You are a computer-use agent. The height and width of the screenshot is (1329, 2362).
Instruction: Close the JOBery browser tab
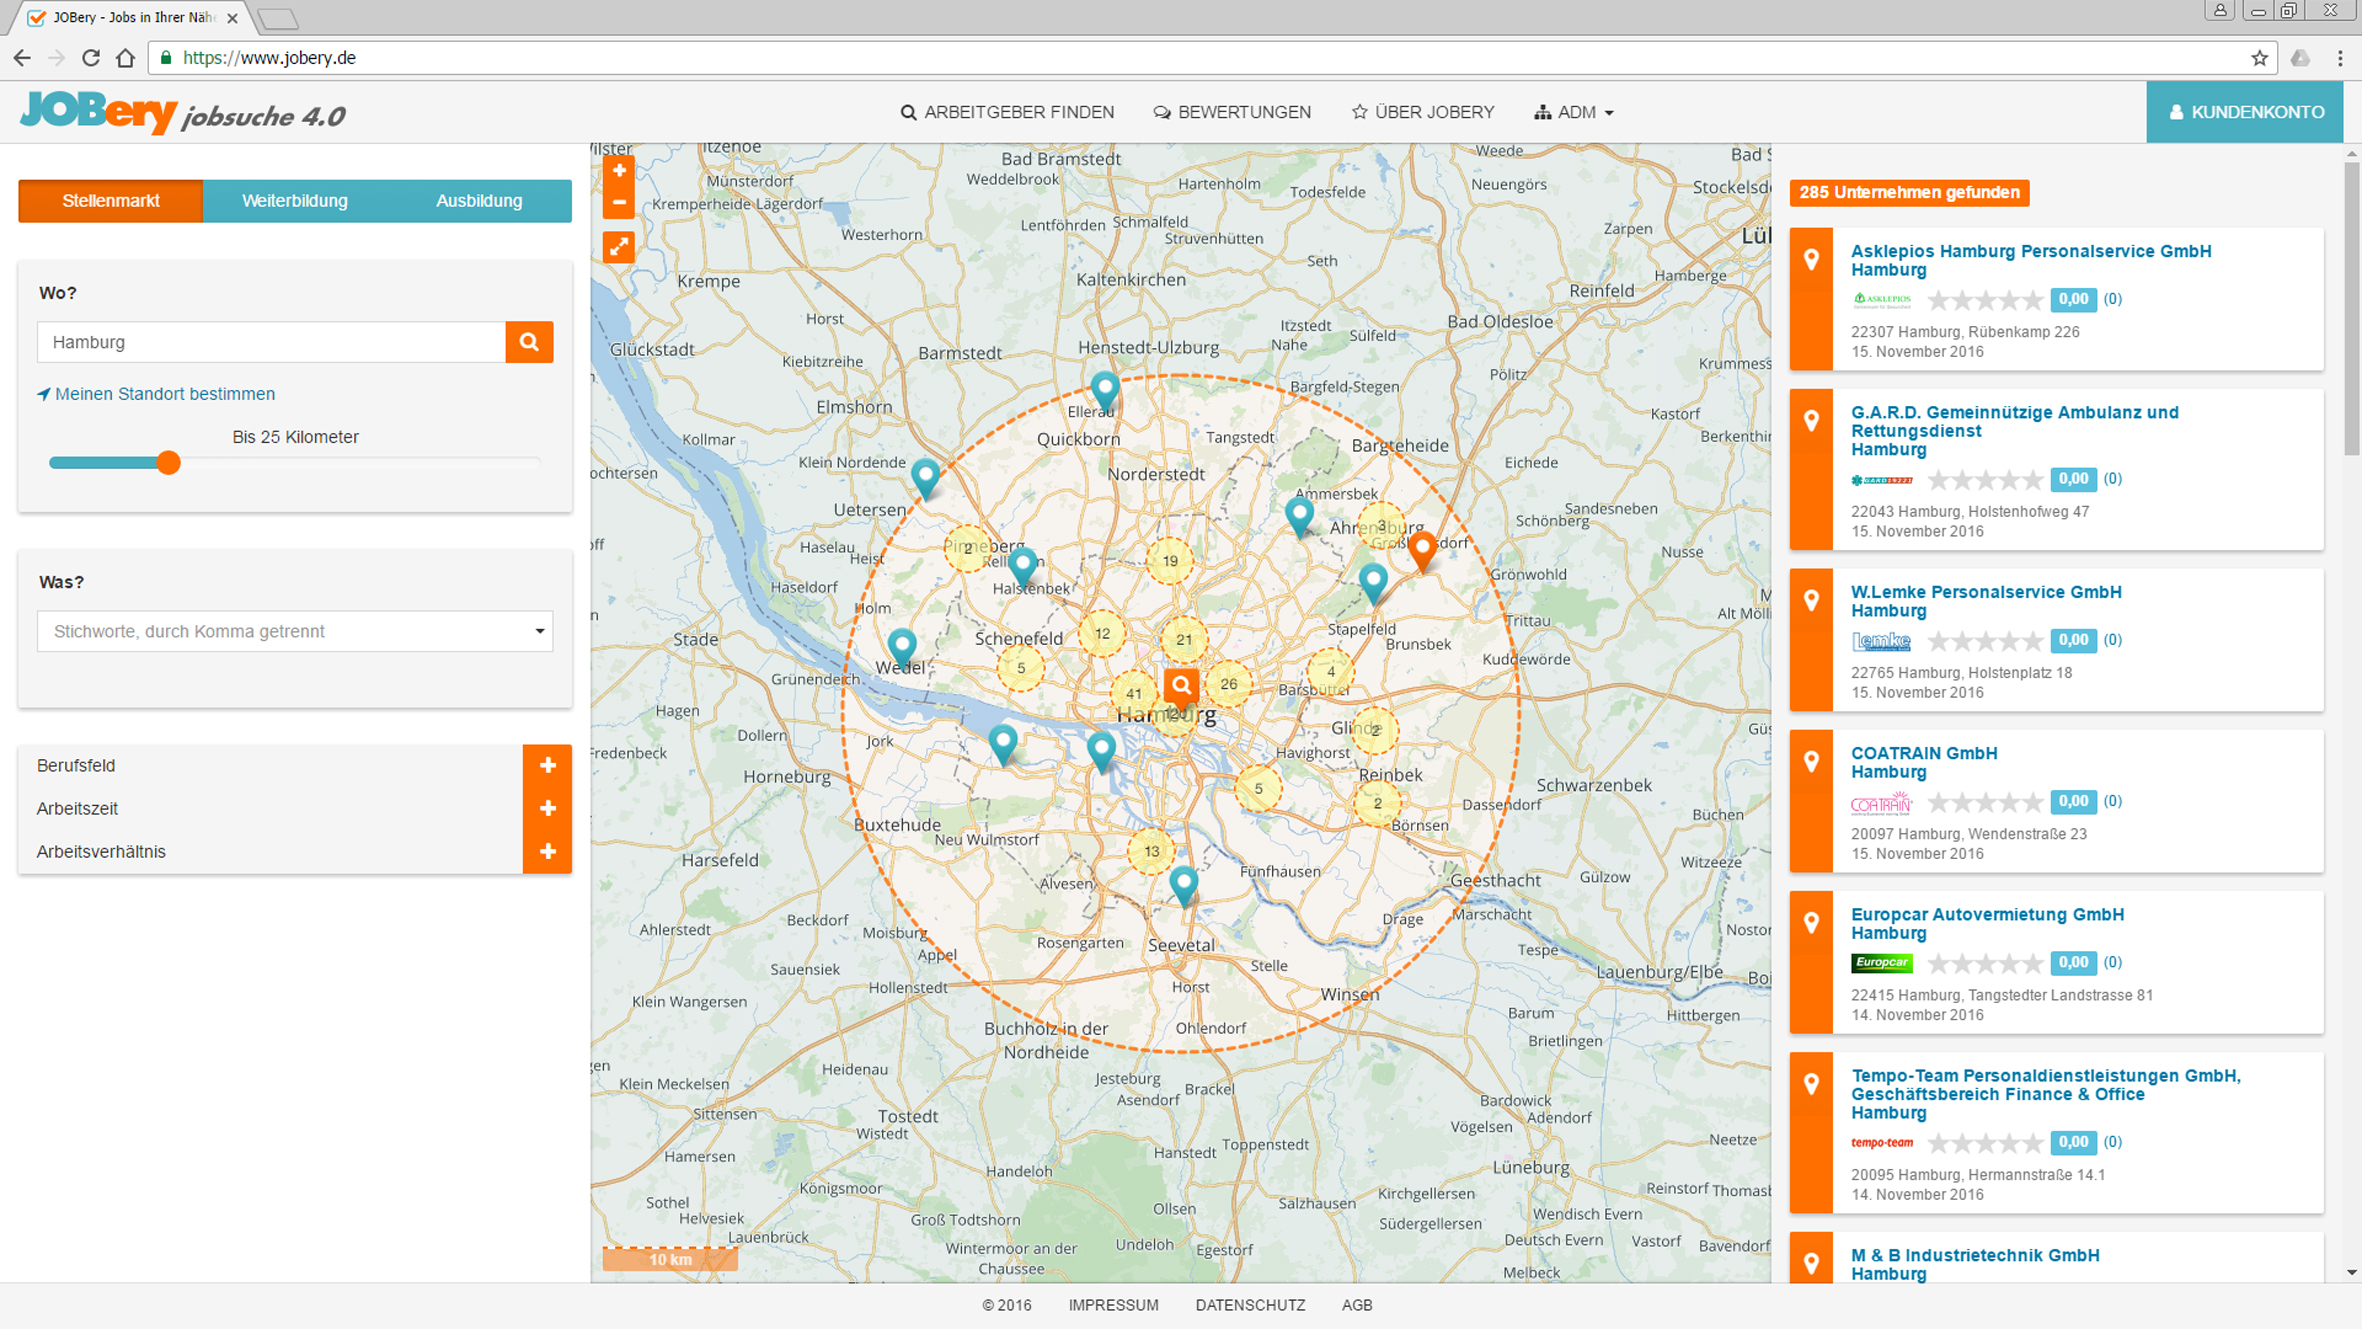[232, 18]
